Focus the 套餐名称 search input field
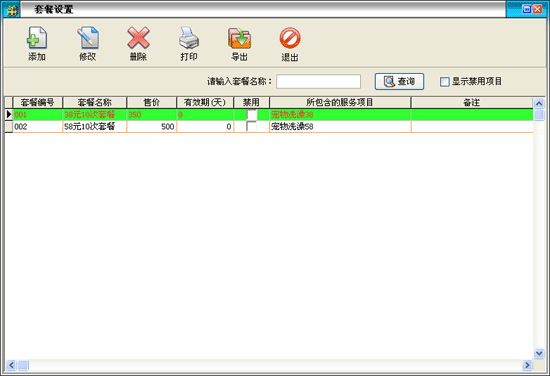 (318, 81)
